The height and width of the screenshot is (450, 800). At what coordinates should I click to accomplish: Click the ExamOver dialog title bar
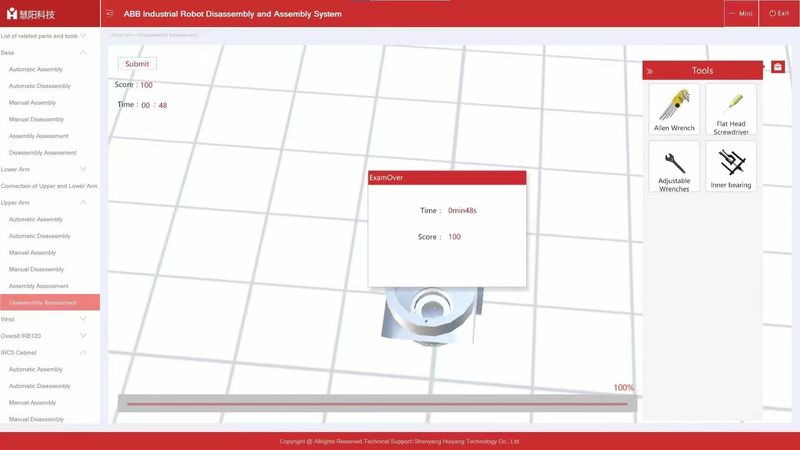(x=447, y=178)
